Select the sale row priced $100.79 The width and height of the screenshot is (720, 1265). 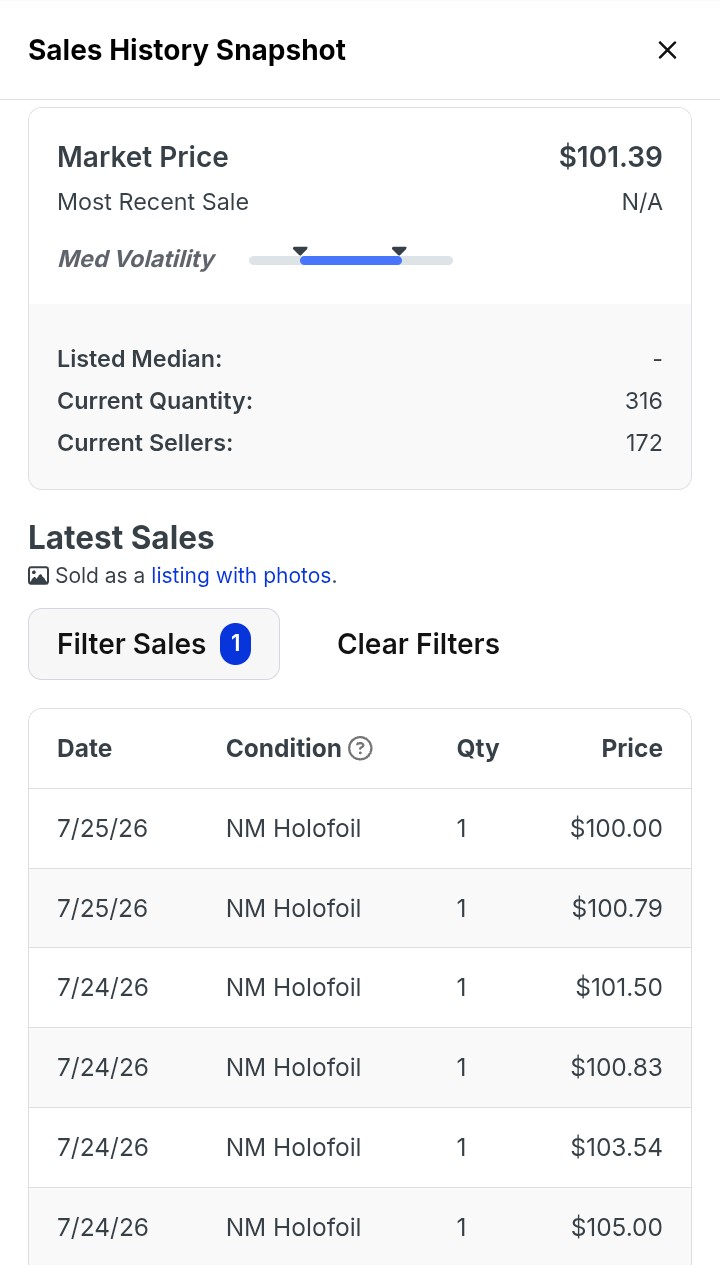pos(360,908)
